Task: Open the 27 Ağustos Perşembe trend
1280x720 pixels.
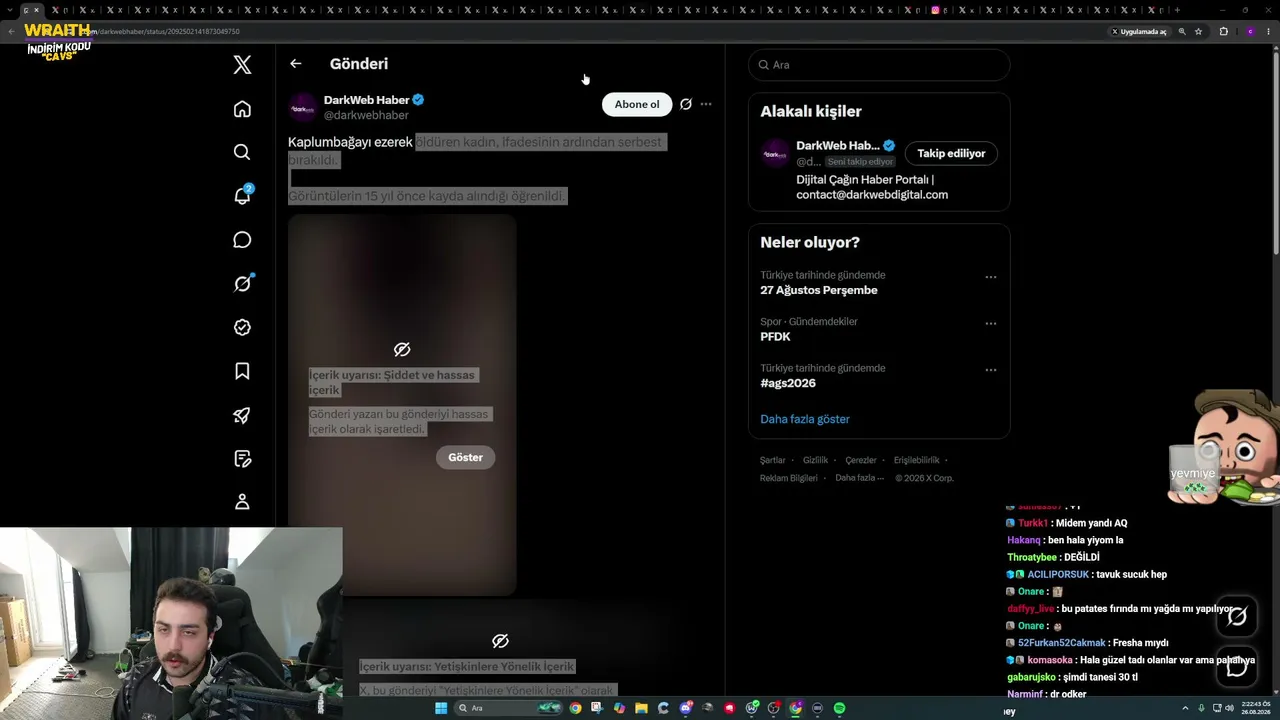Action: tap(819, 290)
